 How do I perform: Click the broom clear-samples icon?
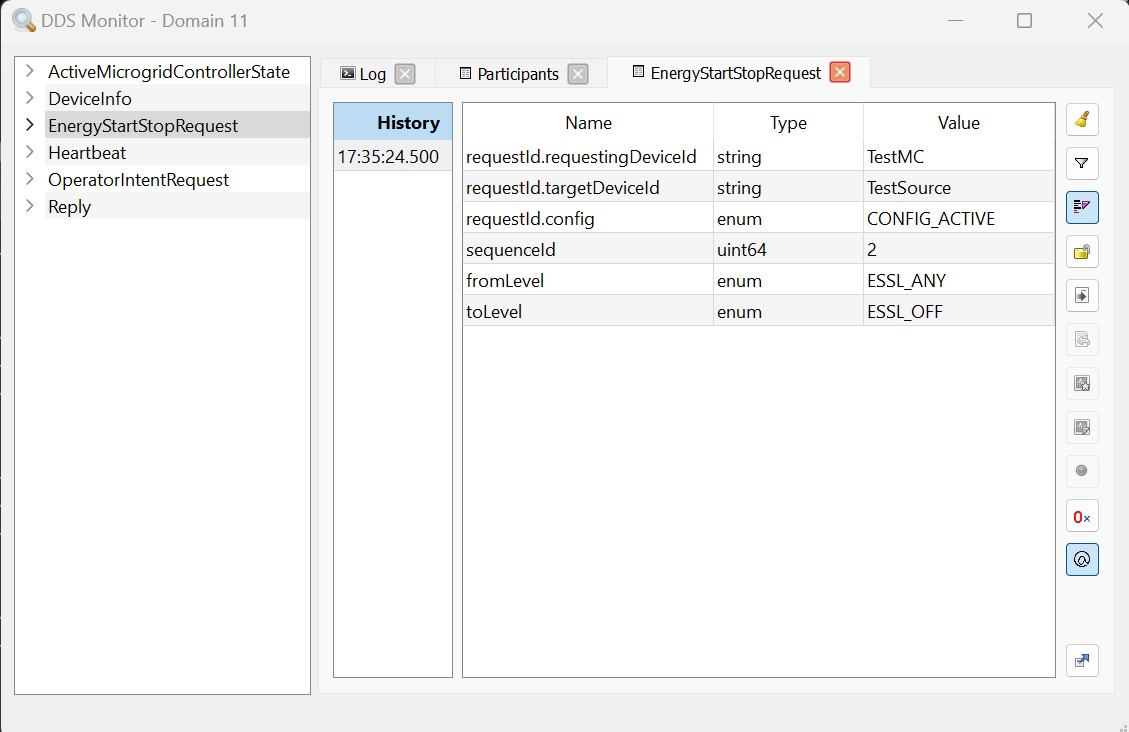point(1082,120)
